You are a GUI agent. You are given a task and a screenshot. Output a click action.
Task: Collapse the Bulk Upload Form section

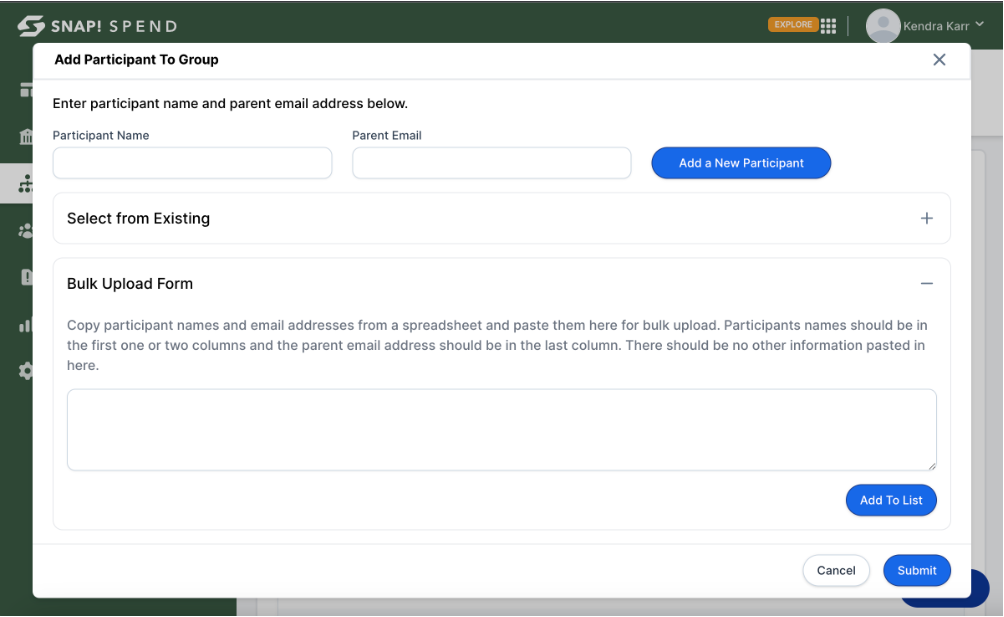coord(926,284)
